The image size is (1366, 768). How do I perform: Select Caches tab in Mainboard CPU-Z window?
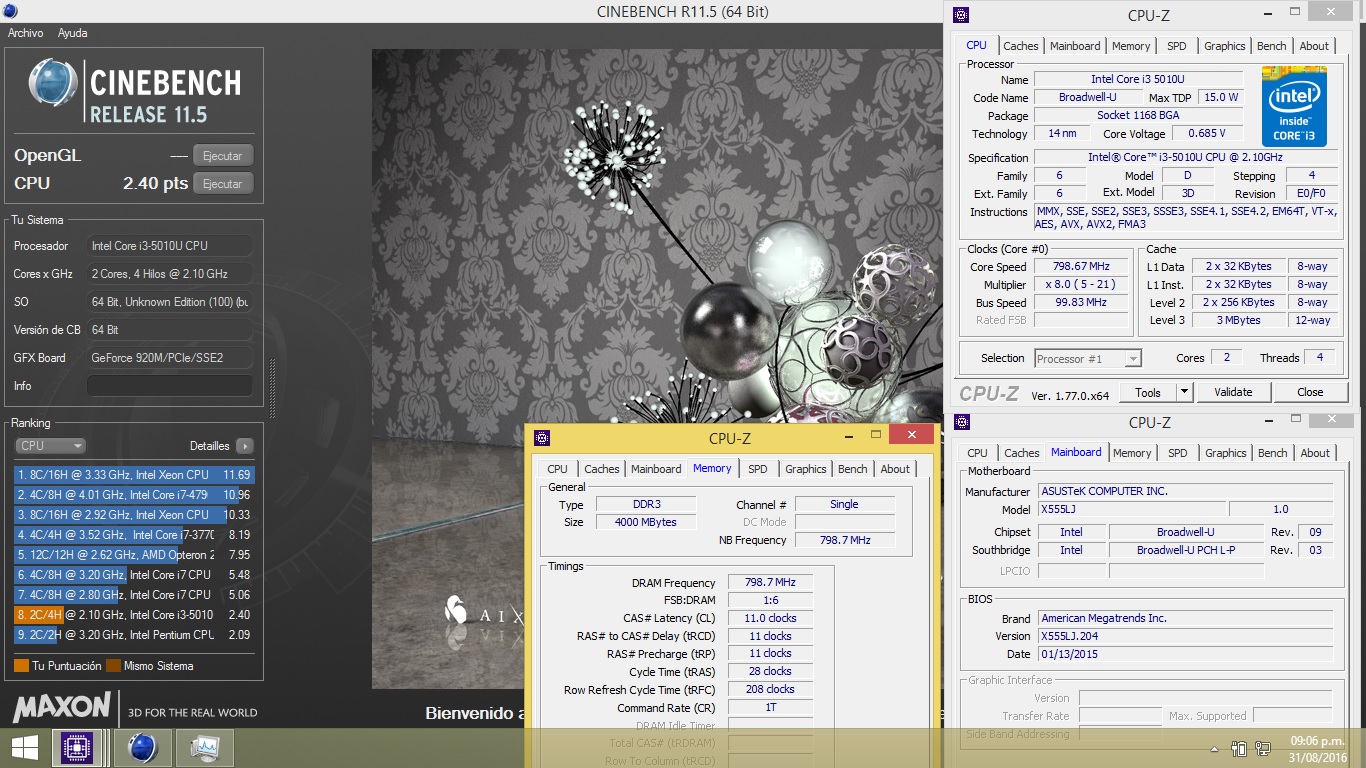[1022, 453]
